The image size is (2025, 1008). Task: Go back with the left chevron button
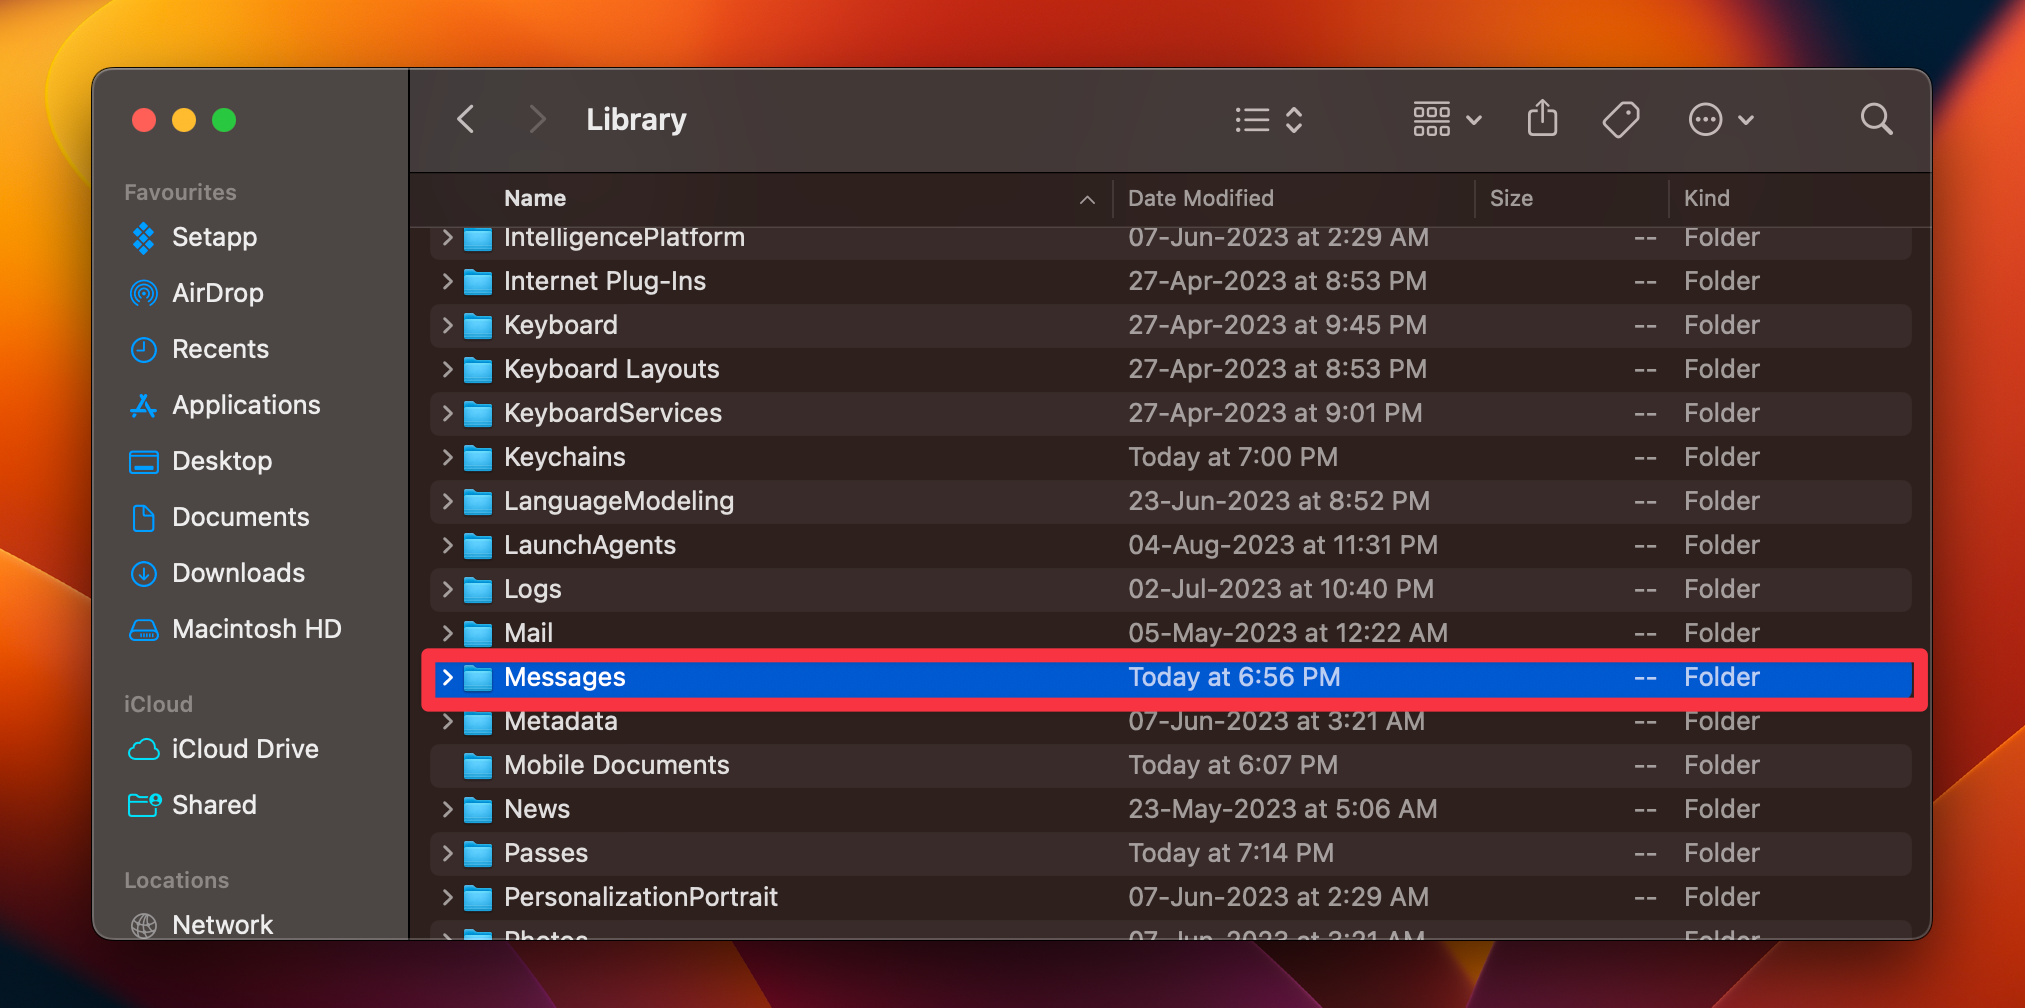[466, 120]
